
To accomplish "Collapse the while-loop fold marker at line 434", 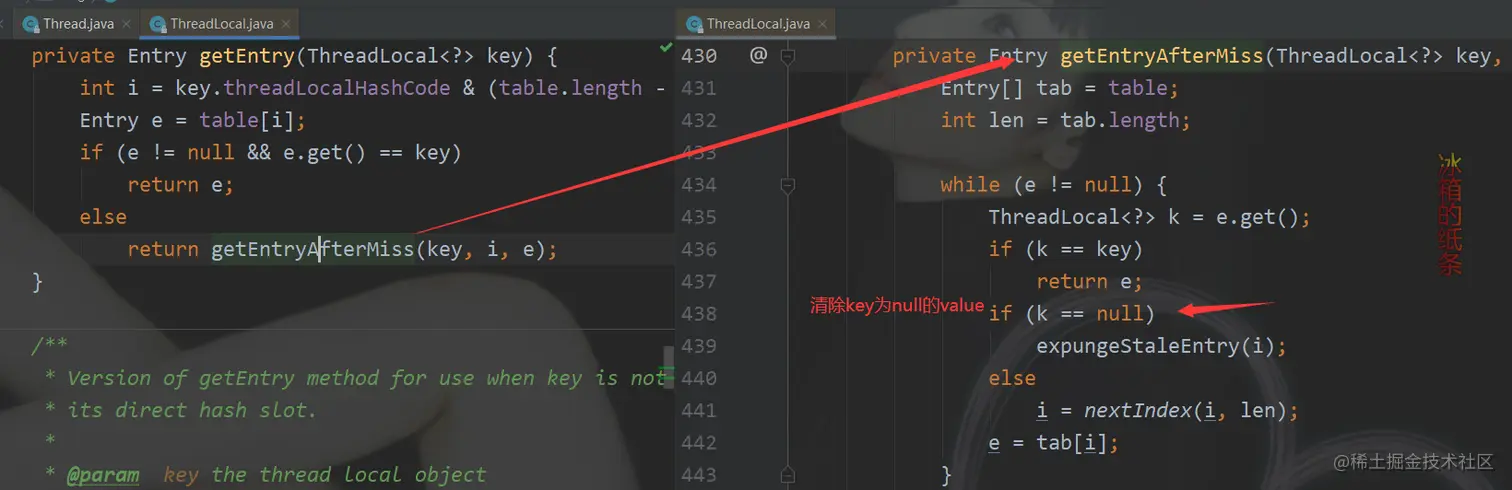I will pyautogui.click(x=787, y=185).
